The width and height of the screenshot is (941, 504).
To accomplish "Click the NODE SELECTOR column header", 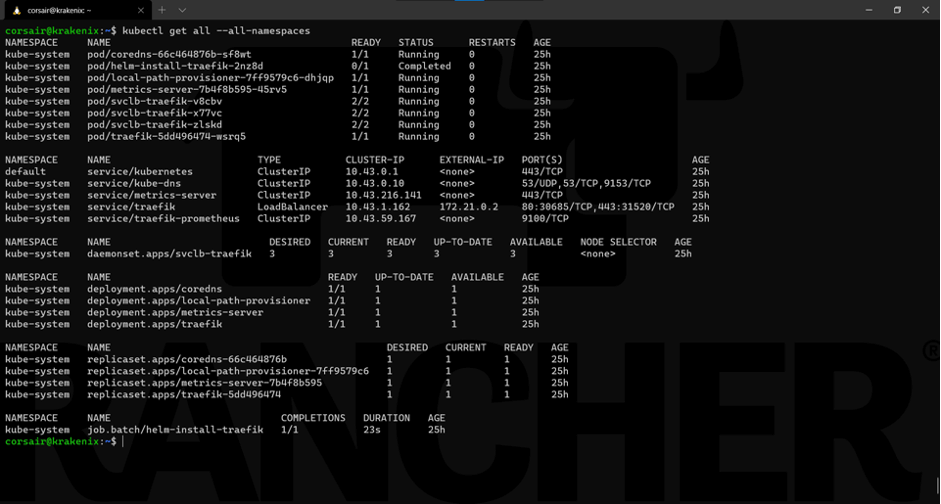I will (618, 242).
